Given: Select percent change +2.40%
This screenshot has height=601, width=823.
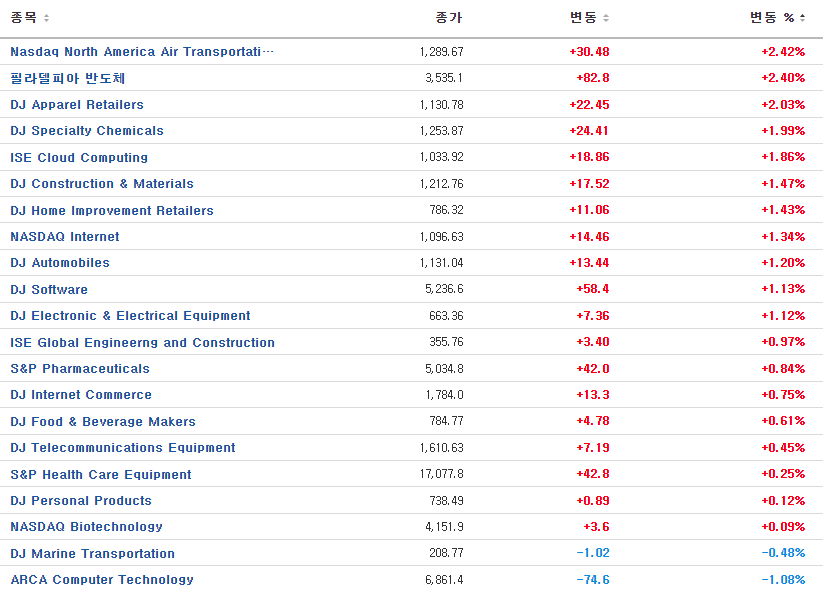Looking at the screenshot, I should (x=783, y=78).
